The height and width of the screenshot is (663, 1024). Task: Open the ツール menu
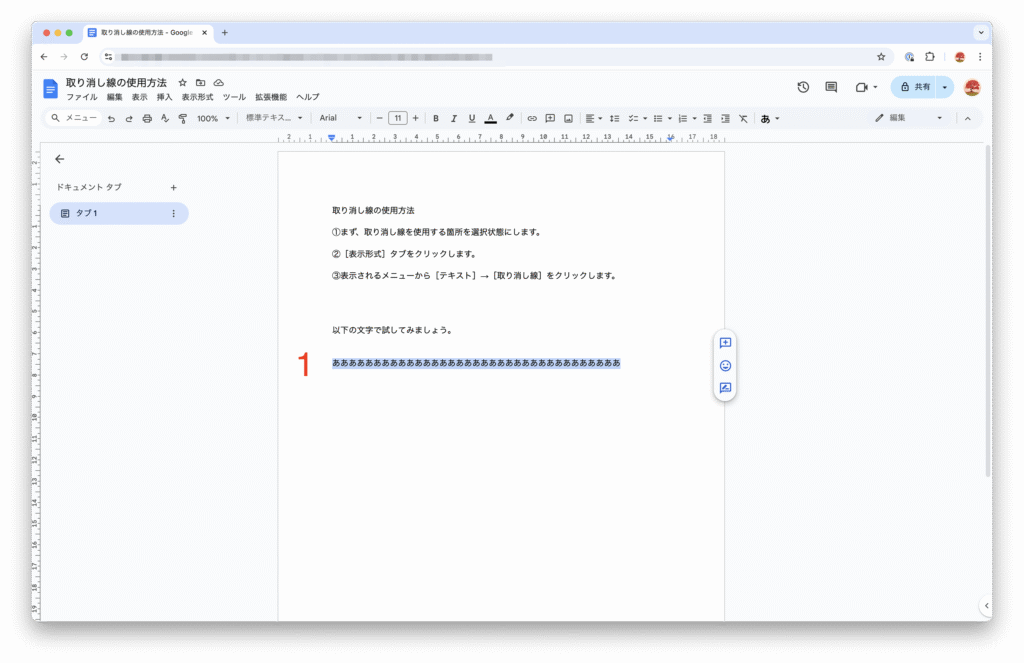pyautogui.click(x=234, y=97)
